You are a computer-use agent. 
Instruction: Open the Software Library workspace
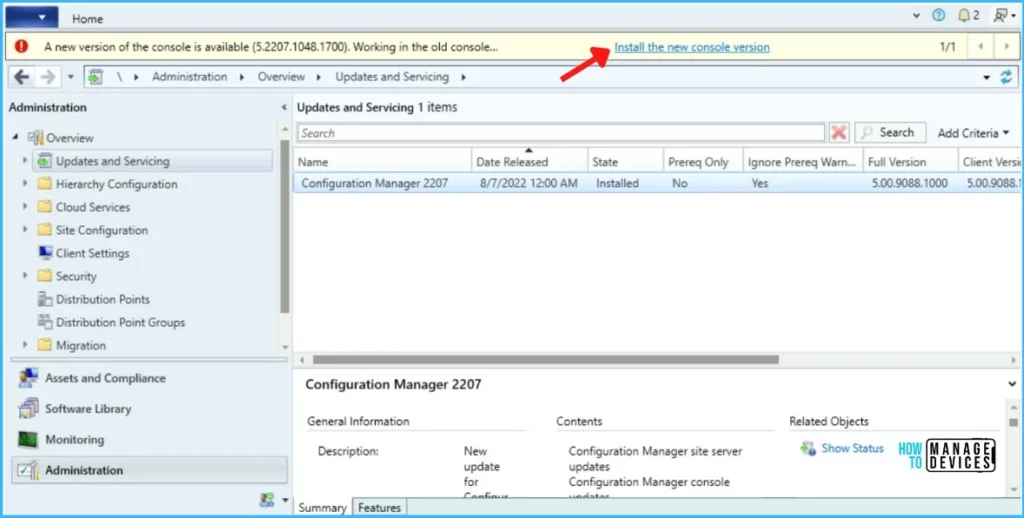[x=88, y=409]
